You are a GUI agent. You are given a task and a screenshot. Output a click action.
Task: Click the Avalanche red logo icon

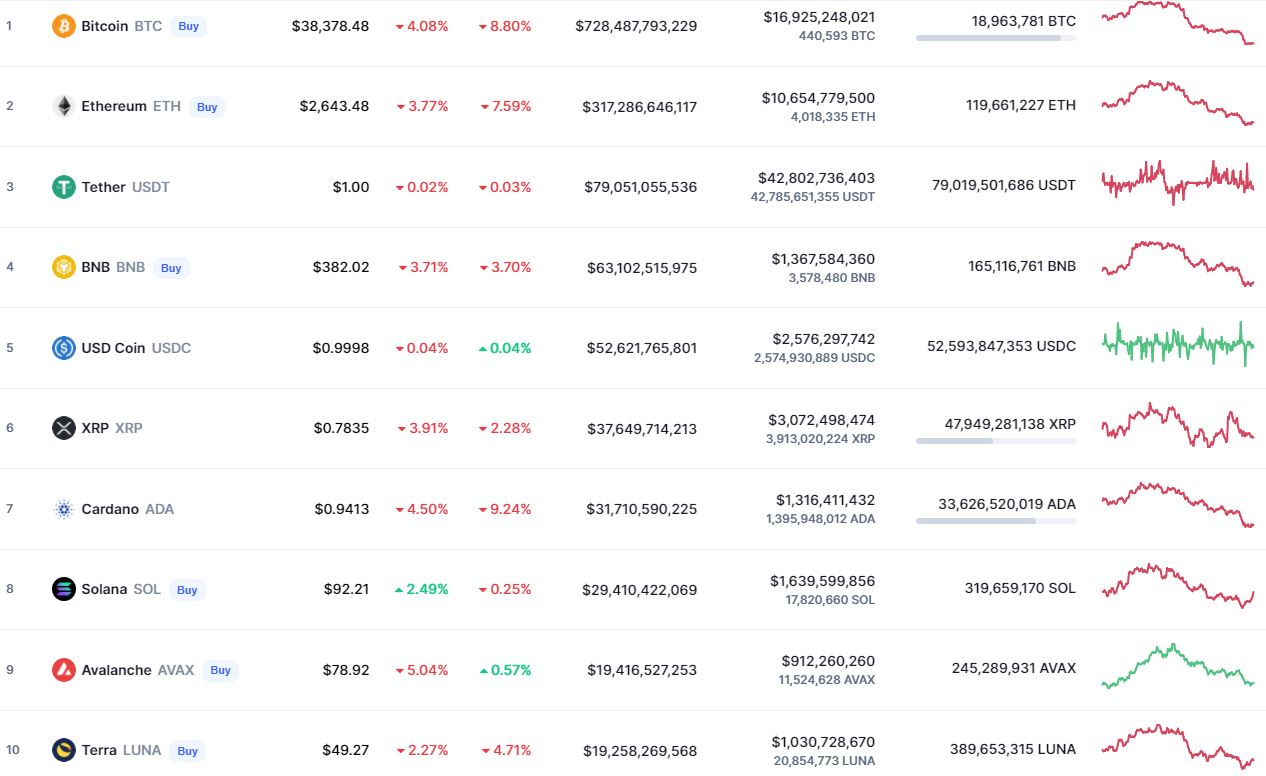64,670
